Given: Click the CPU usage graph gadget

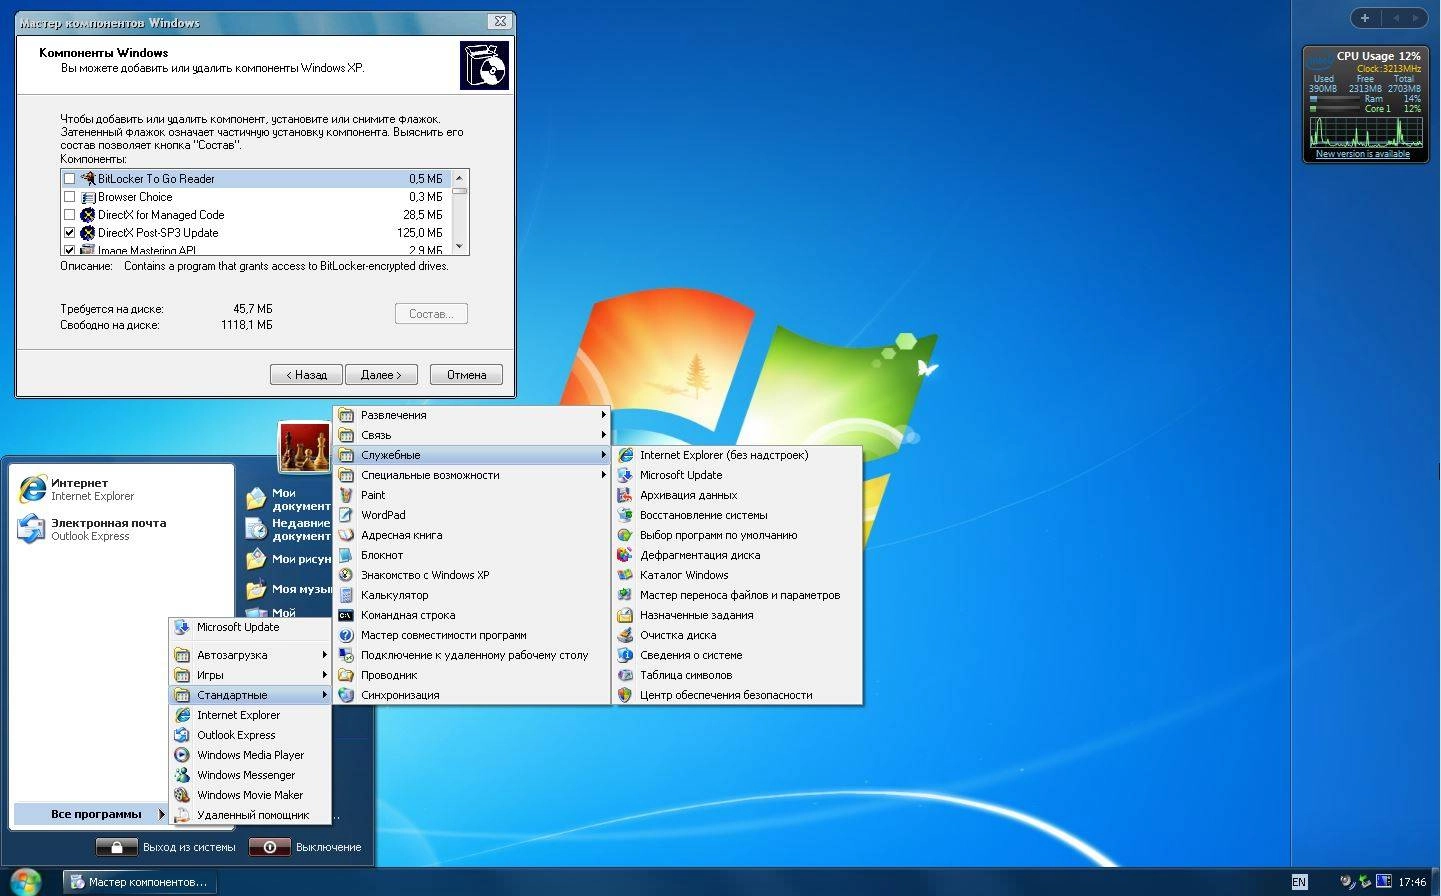Looking at the screenshot, I should (1366, 132).
